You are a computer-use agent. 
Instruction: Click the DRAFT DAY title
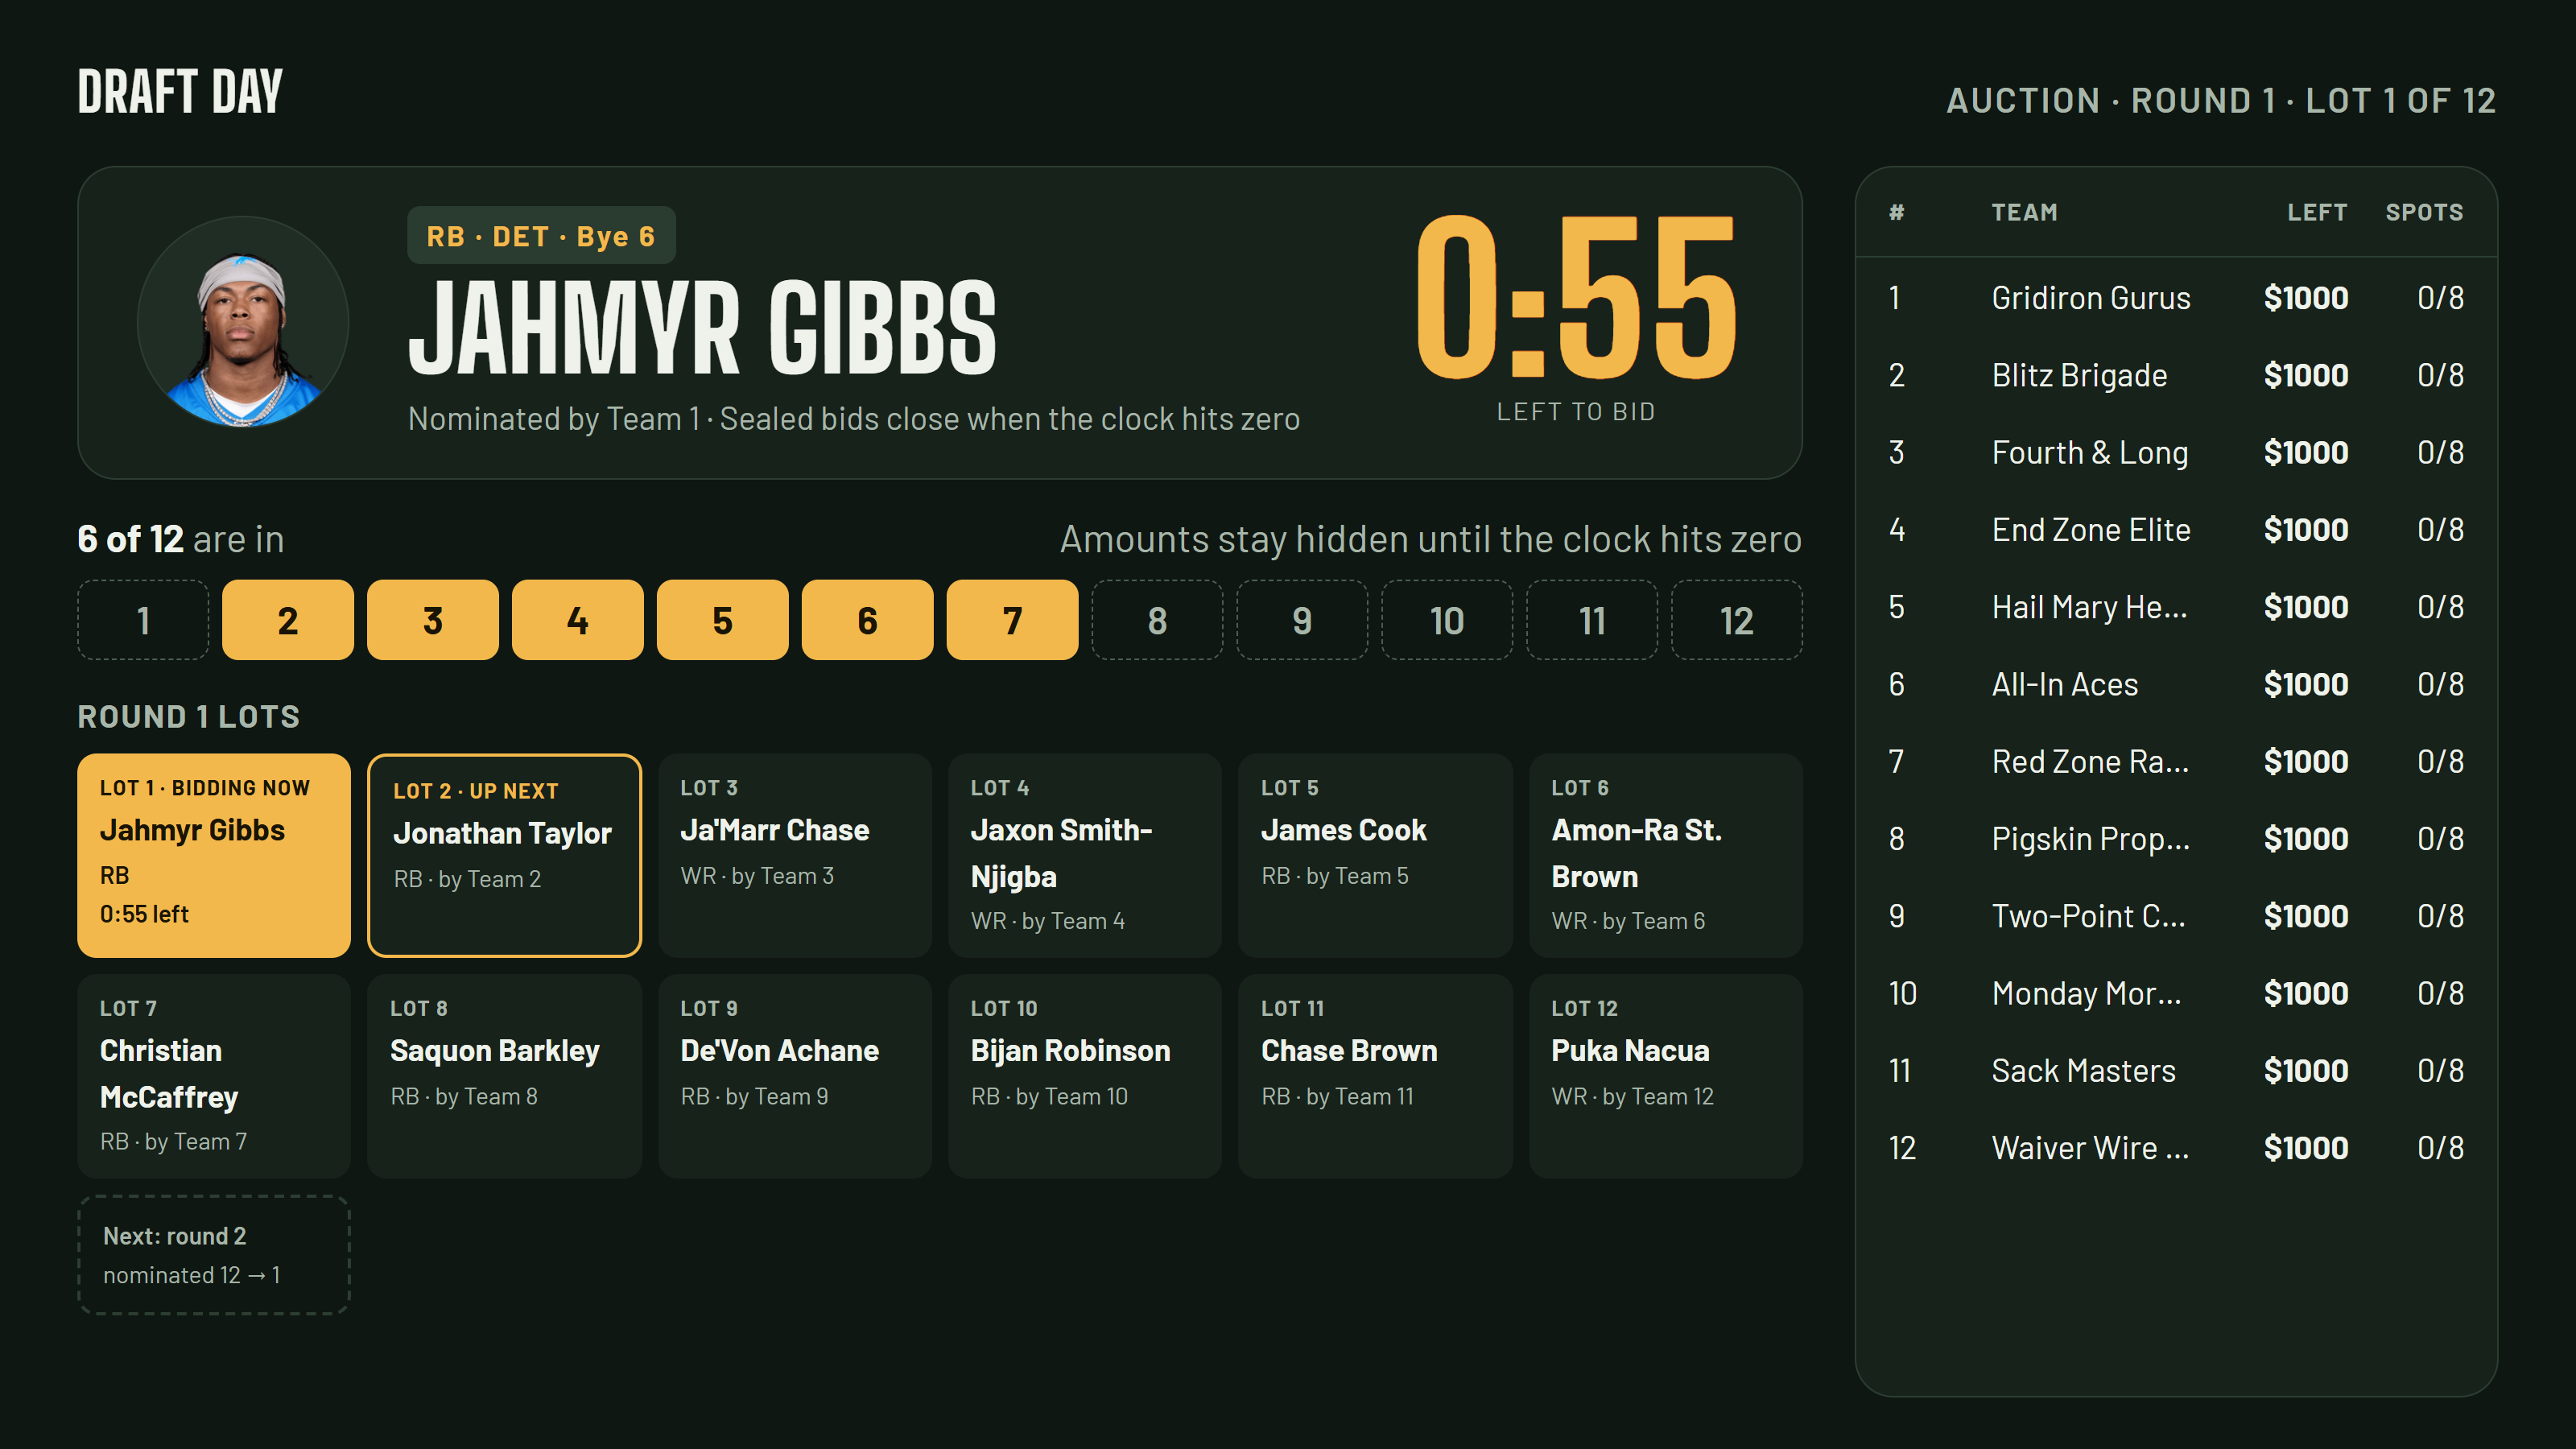point(180,92)
